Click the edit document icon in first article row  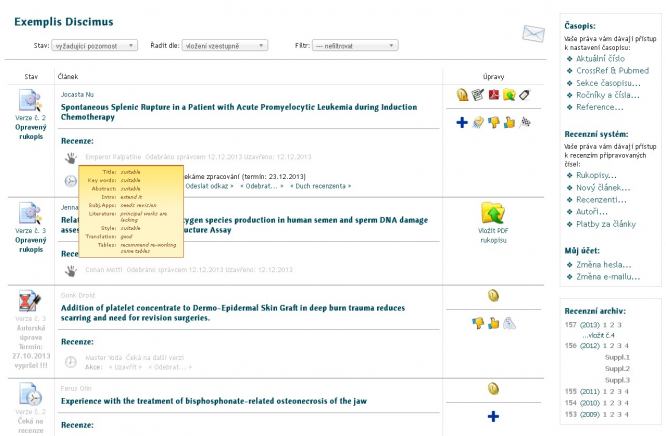coord(477,95)
